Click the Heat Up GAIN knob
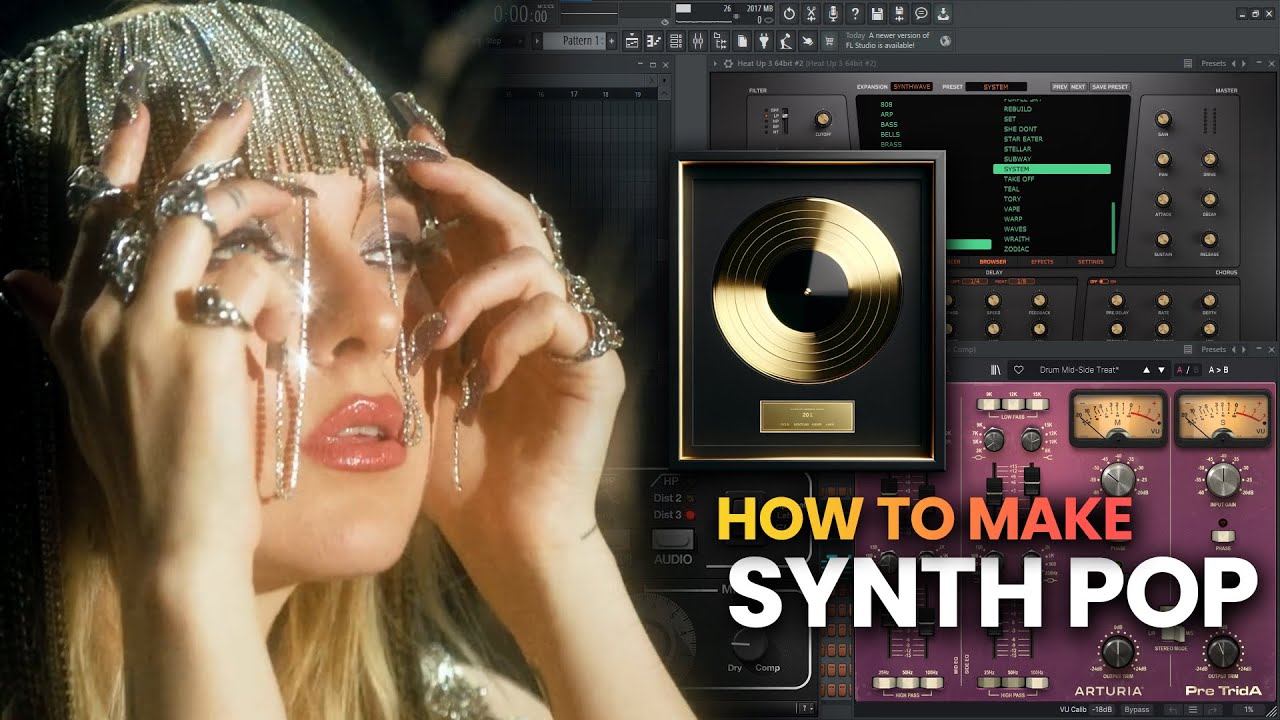The width and height of the screenshot is (1280, 720). coord(1163,118)
